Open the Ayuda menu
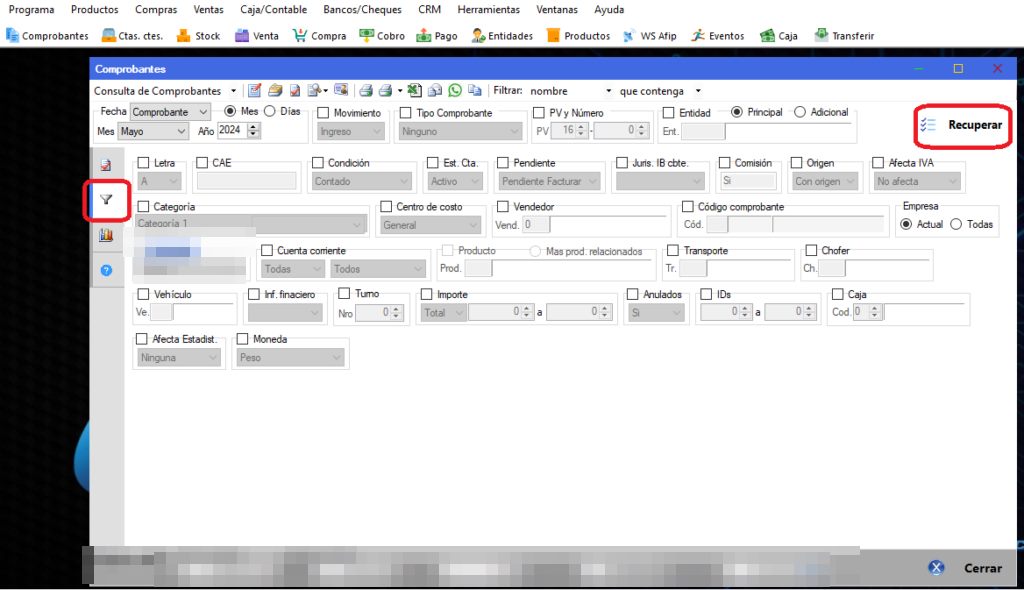The height and width of the screenshot is (590, 1024). (609, 10)
